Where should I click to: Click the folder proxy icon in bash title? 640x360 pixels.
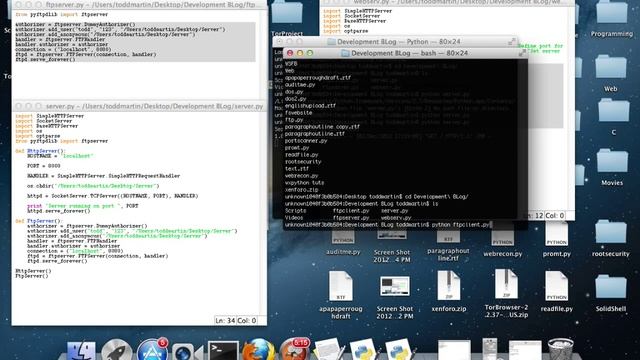[x=345, y=53]
